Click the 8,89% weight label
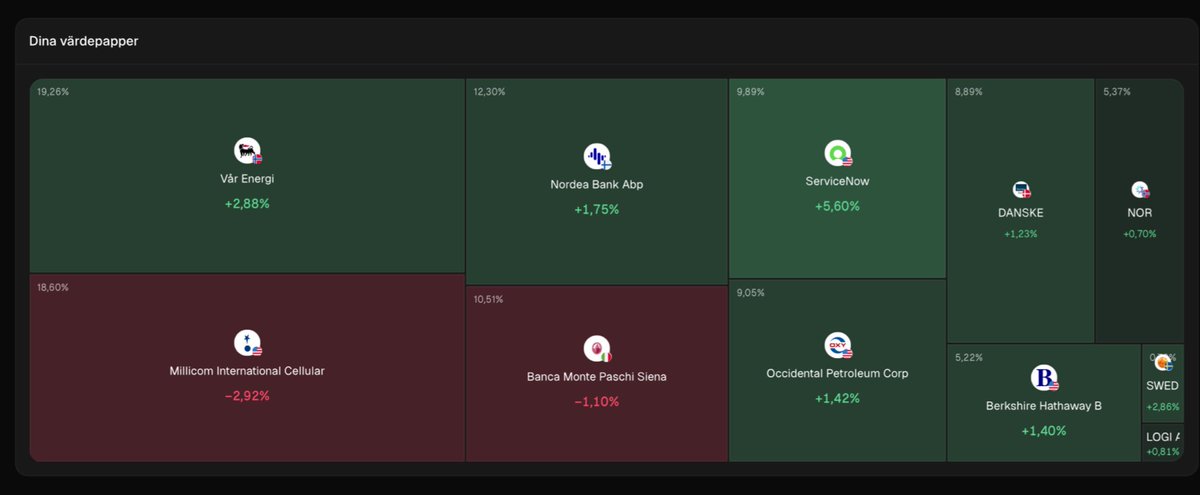The image size is (1200, 495). (968, 92)
